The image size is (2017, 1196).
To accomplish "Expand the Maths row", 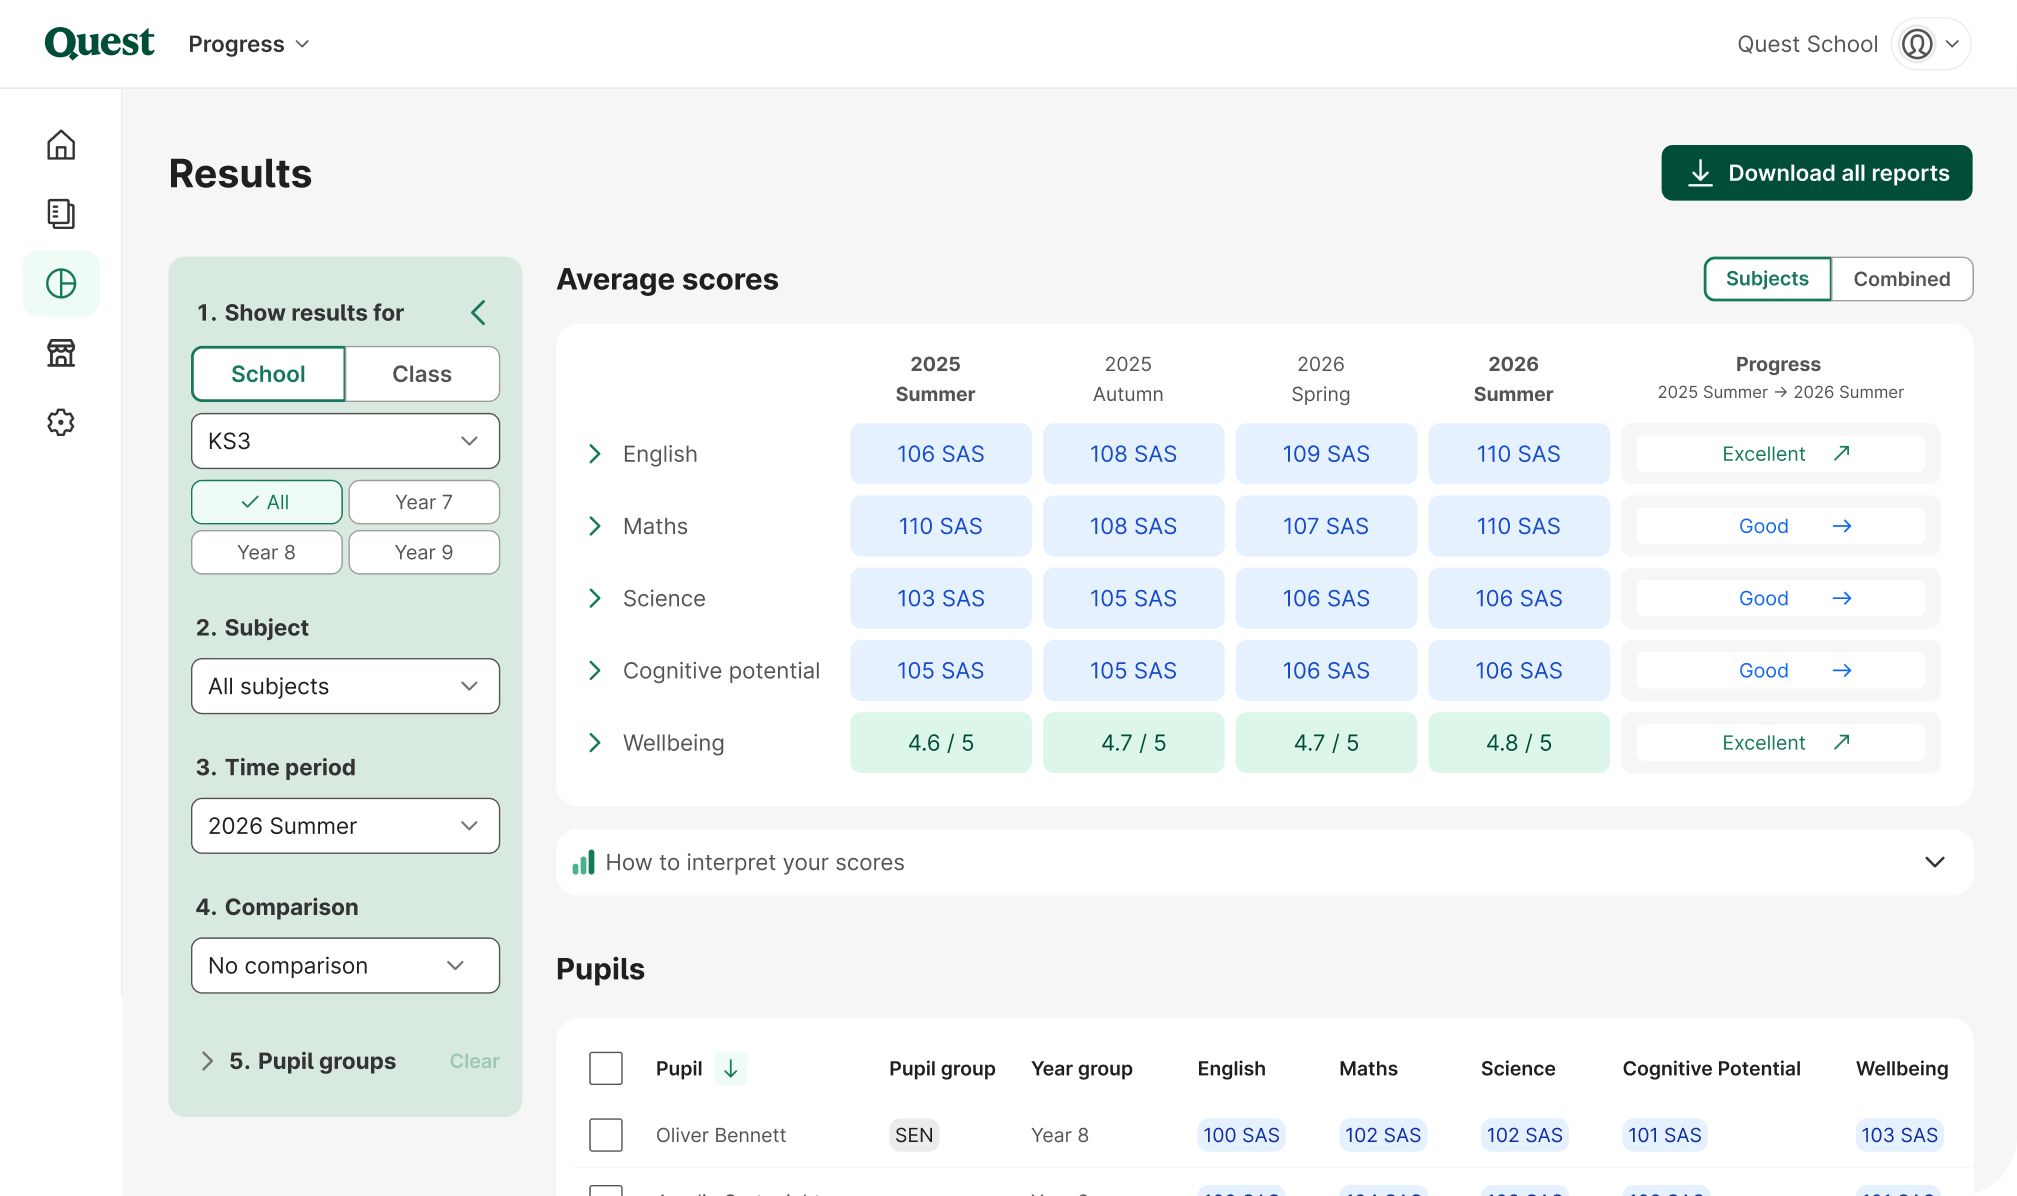I will (x=595, y=526).
